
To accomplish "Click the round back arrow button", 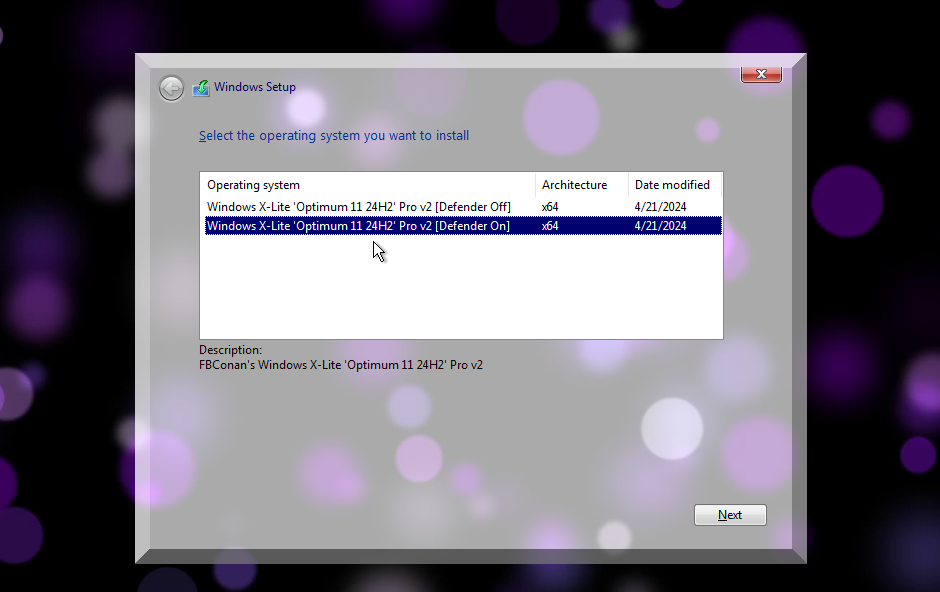I will tap(171, 89).
